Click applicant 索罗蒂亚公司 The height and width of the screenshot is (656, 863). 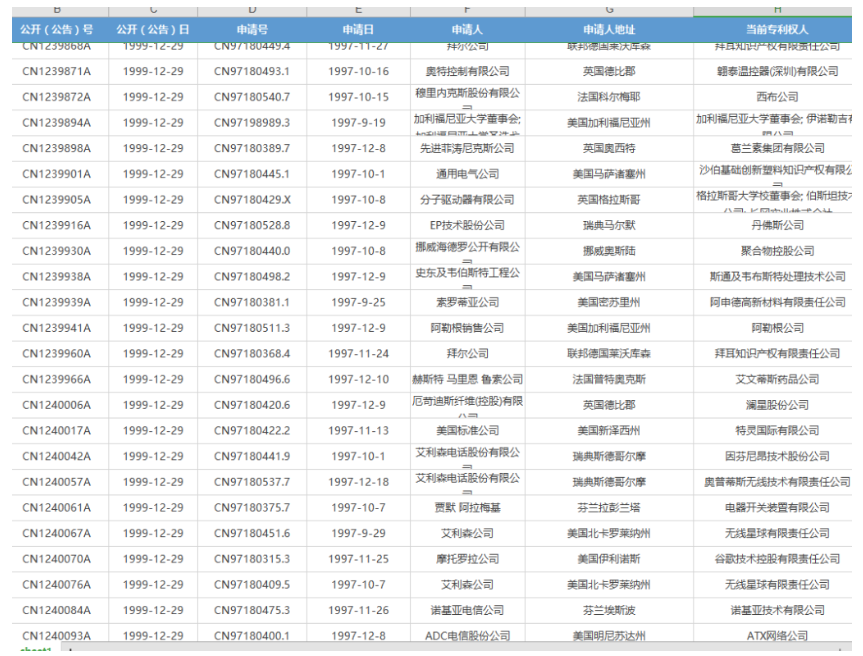tap(467, 302)
